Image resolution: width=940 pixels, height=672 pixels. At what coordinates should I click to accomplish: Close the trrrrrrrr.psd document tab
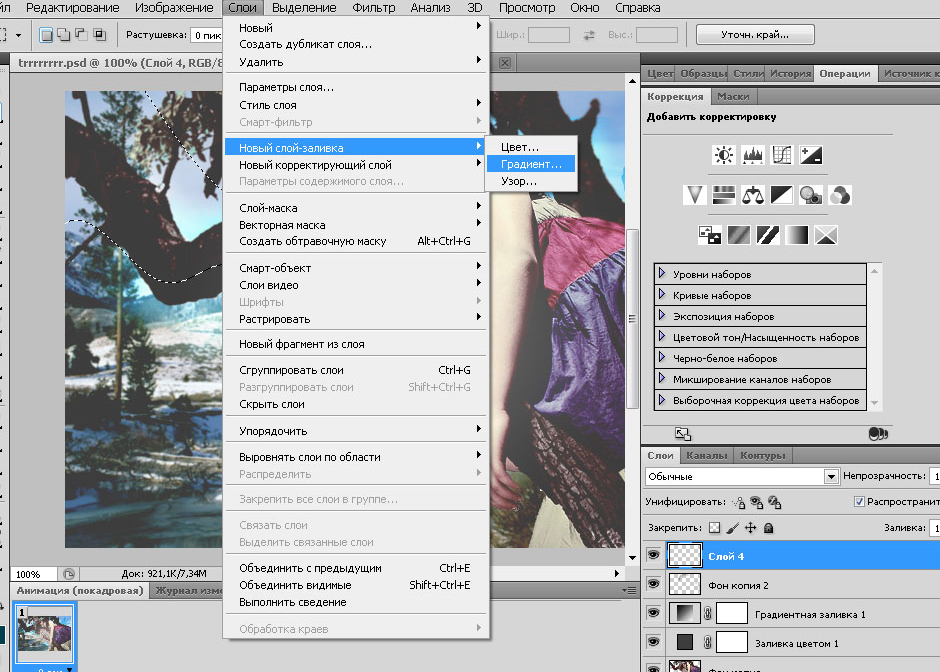click(x=505, y=63)
